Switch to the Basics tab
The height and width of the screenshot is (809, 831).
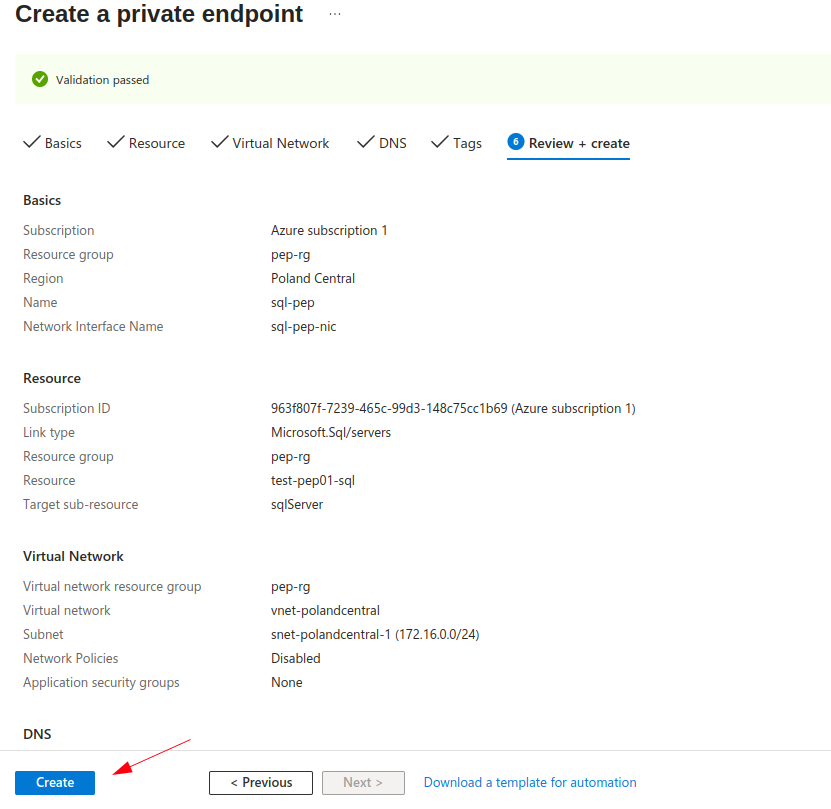coord(63,143)
